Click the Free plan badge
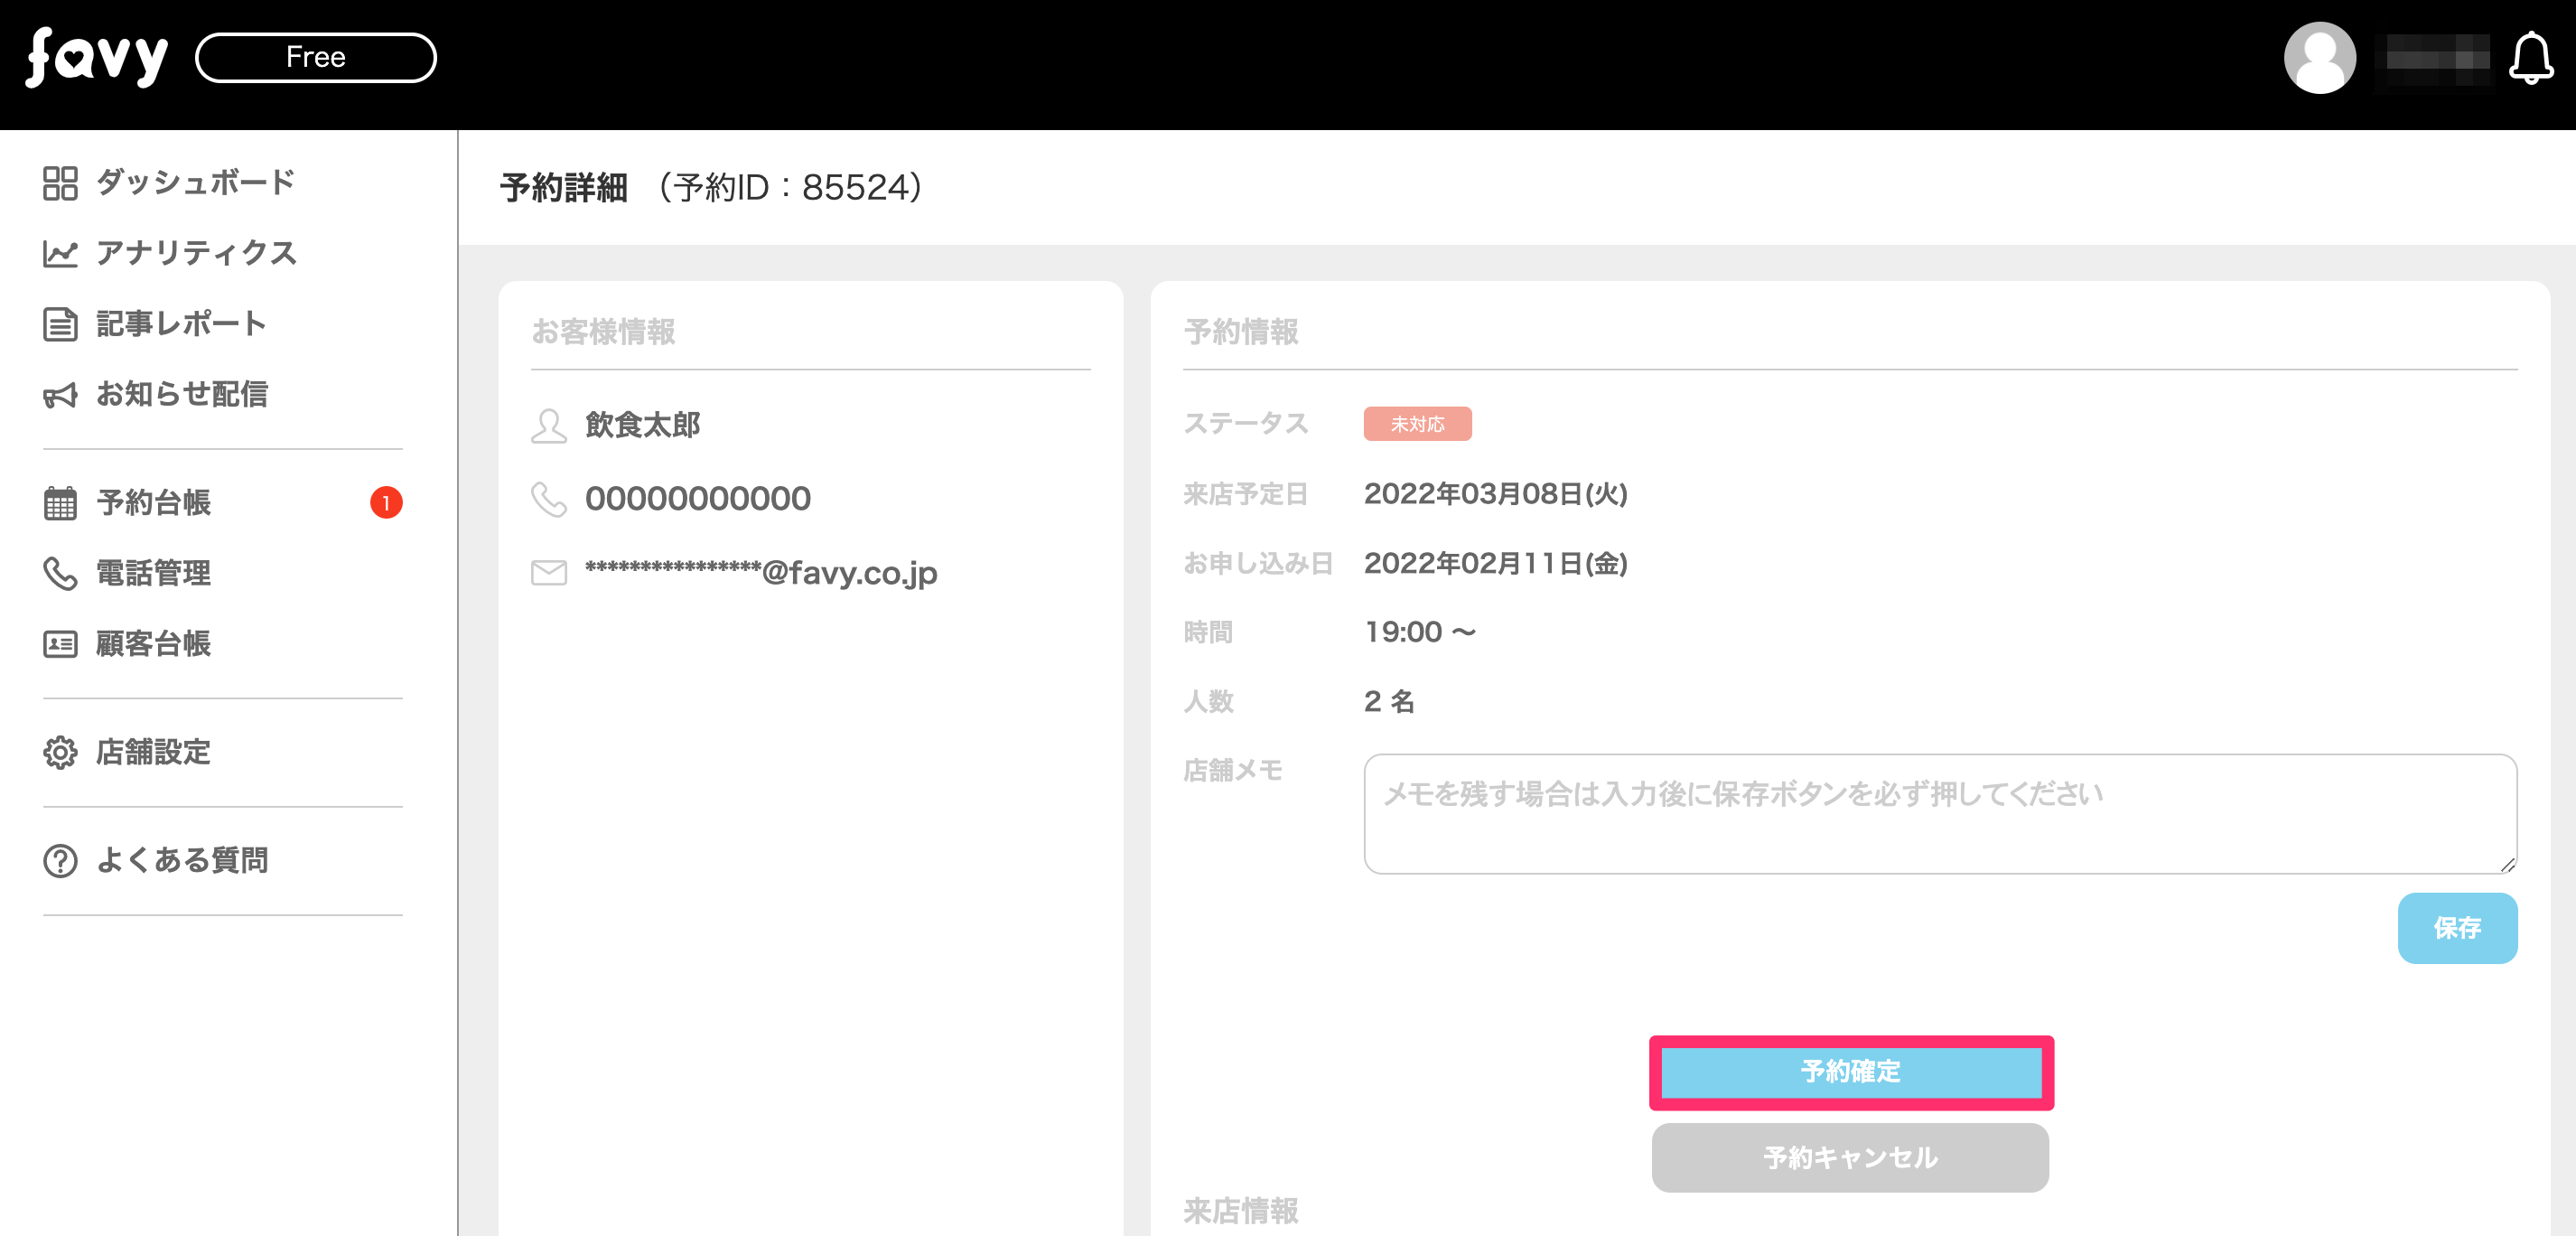The height and width of the screenshot is (1236, 2576). pos(315,57)
